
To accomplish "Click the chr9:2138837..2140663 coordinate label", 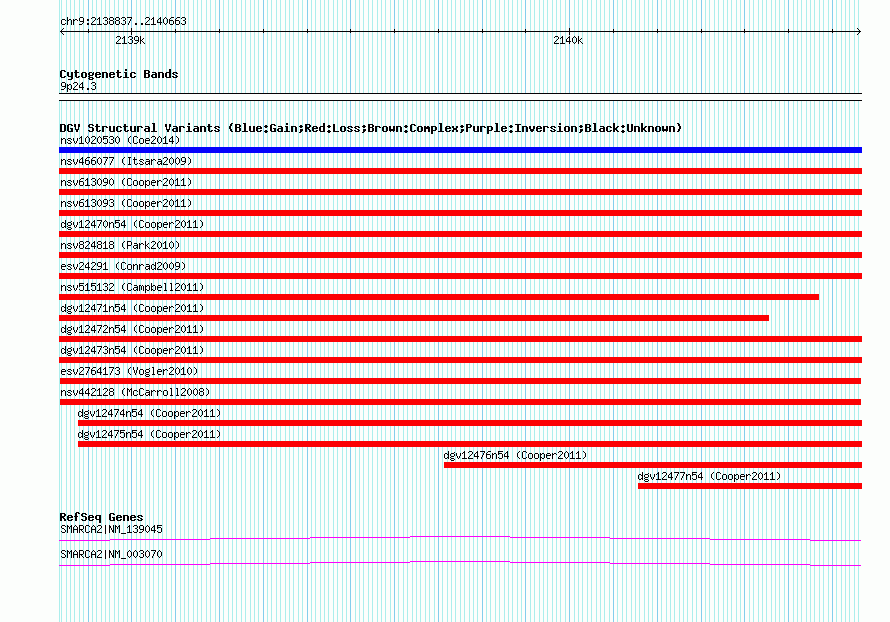I will coord(123,21).
